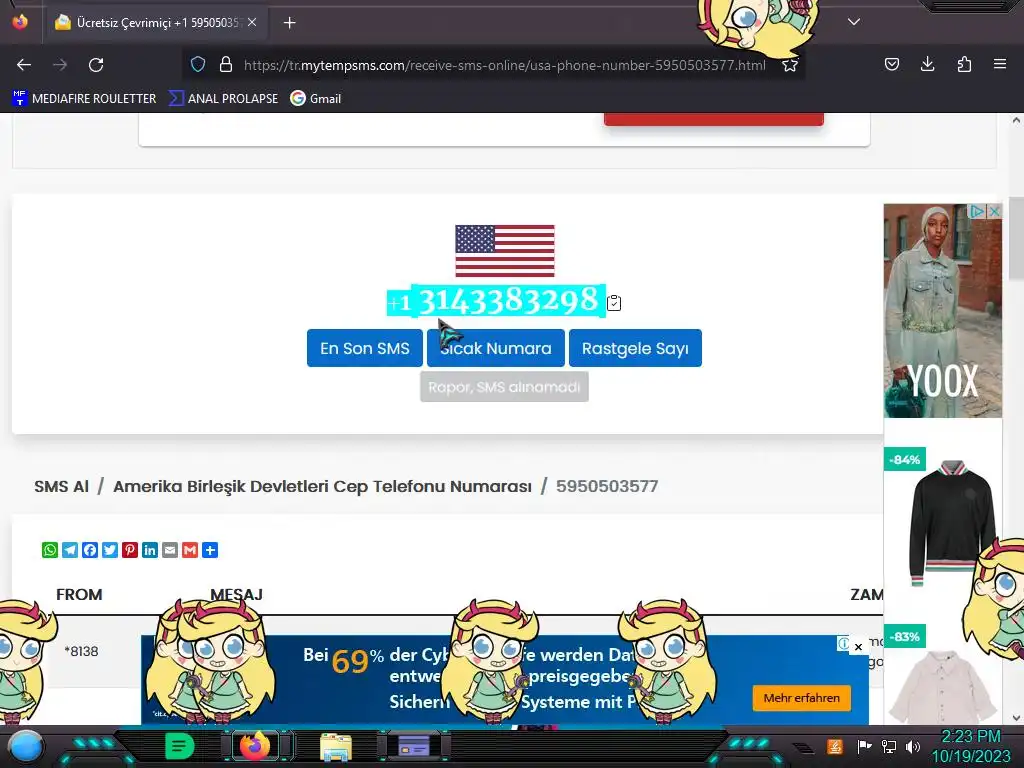Open the Gmail bookmark
Screen dimensions: 1024x768
coord(316,99)
